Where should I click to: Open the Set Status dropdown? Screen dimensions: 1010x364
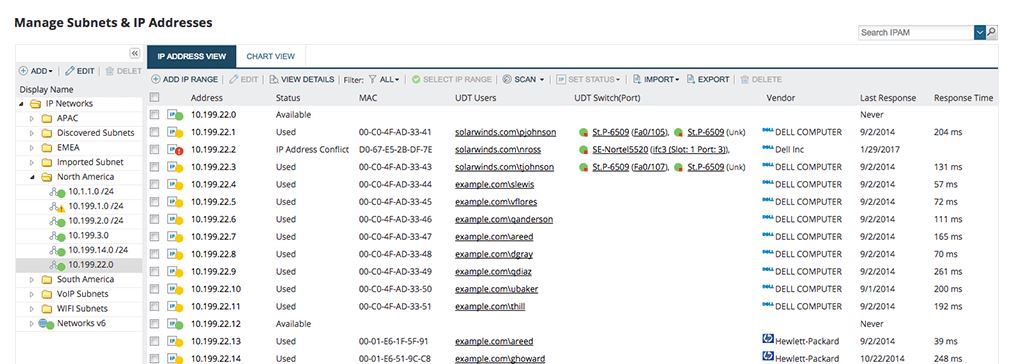(588, 79)
